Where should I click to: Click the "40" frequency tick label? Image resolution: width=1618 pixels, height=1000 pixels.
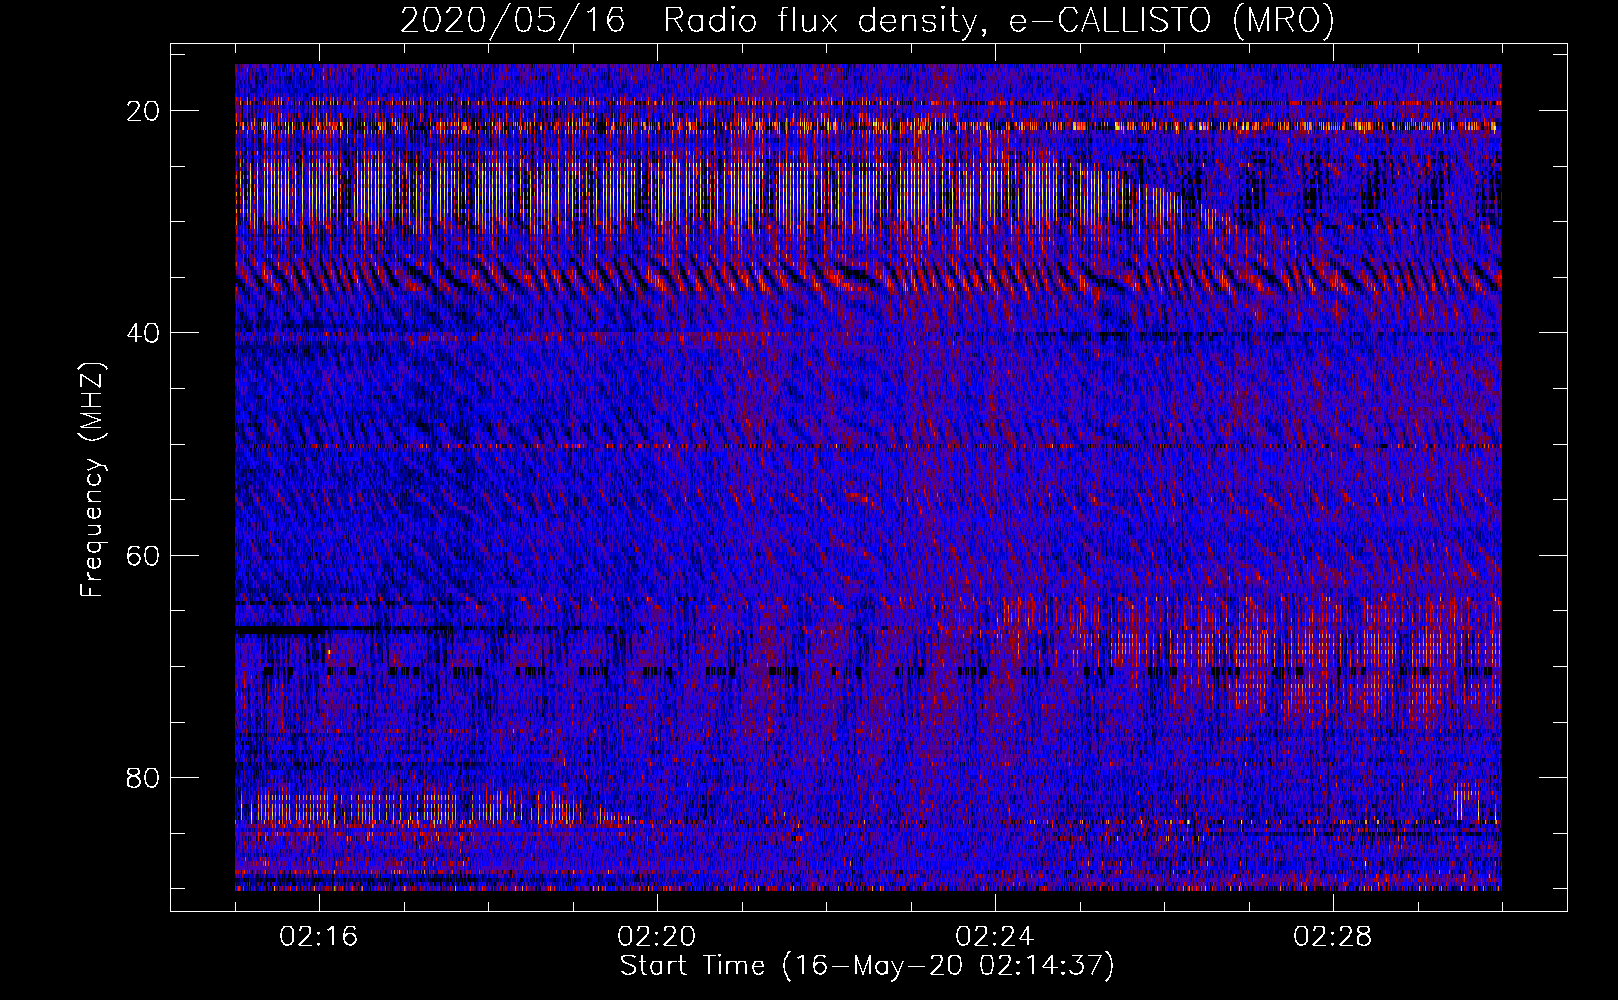tap(144, 333)
